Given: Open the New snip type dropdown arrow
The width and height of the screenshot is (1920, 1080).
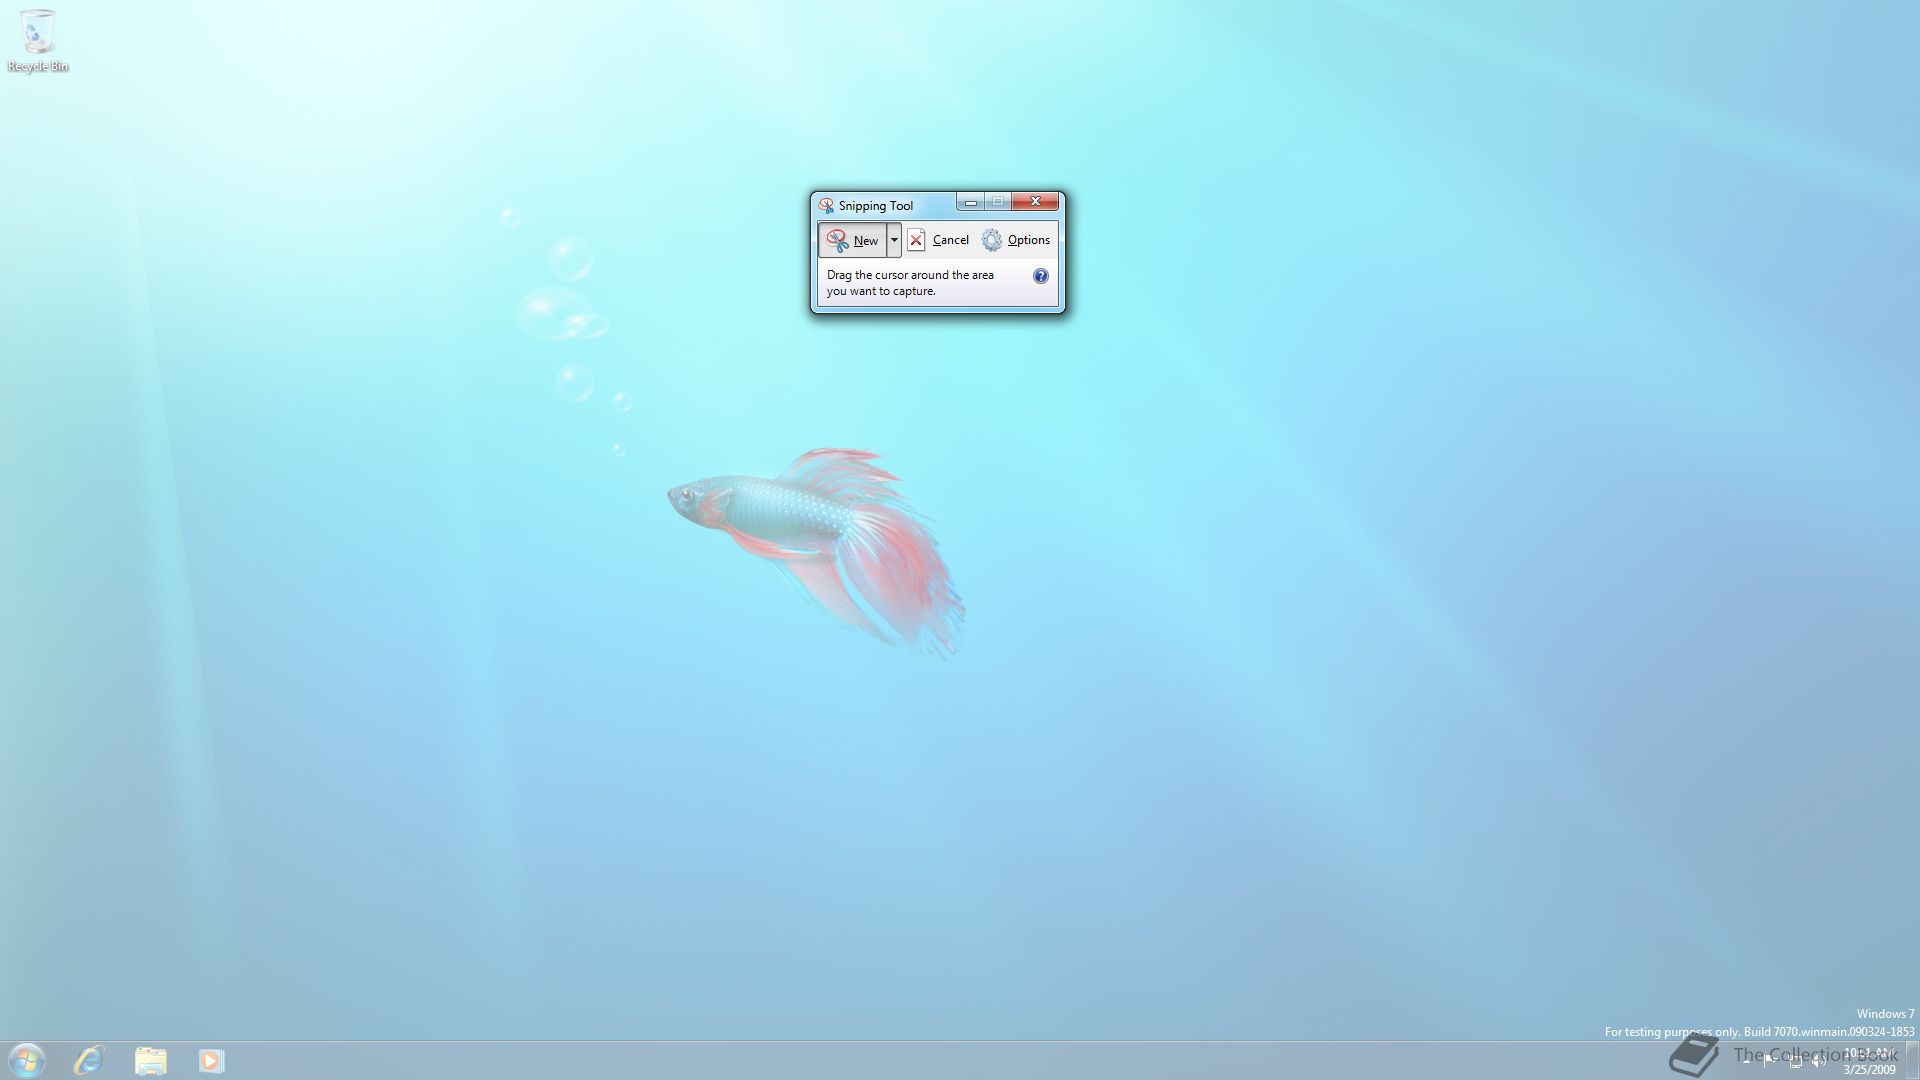Looking at the screenshot, I should pos(894,240).
